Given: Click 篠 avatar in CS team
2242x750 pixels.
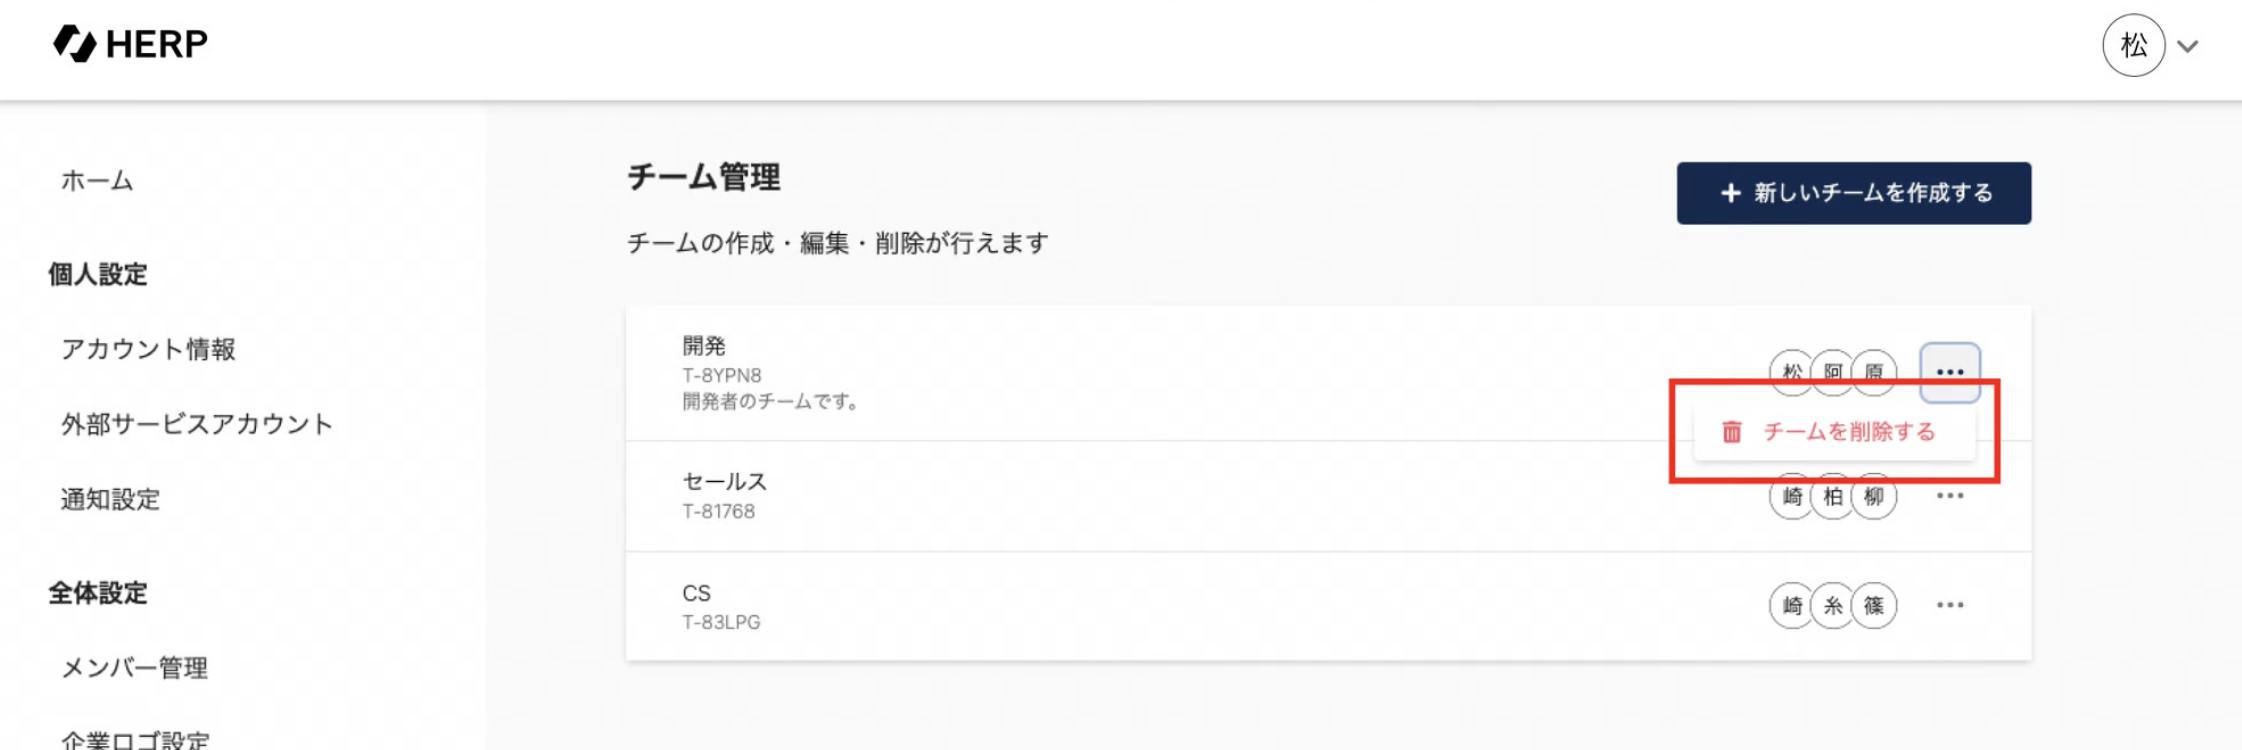Looking at the screenshot, I should [x=1873, y=605].
